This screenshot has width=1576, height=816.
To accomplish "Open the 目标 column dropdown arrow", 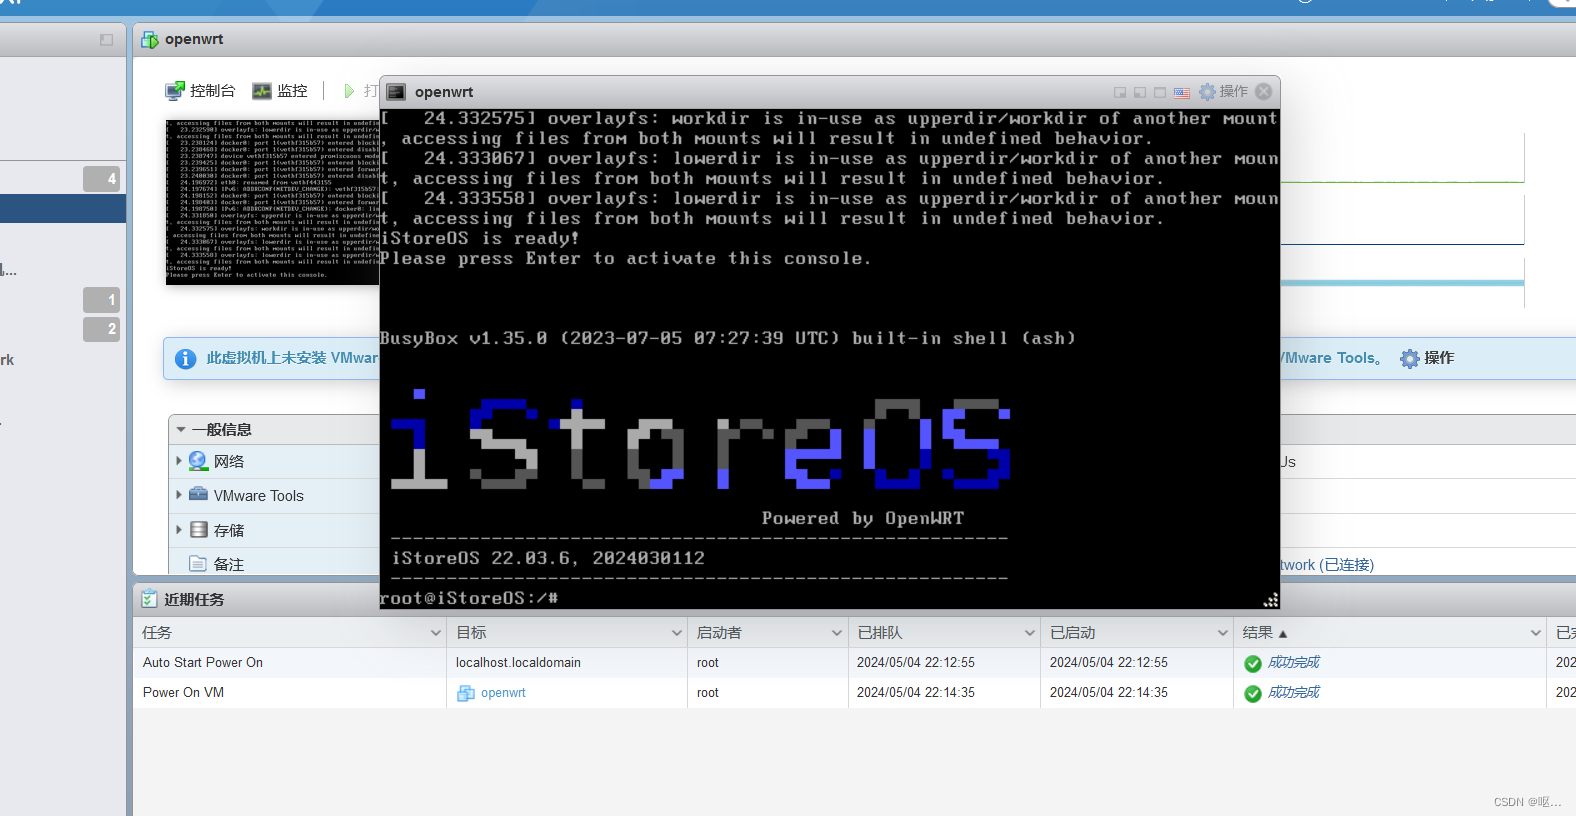I will click(x=677, y=633).
